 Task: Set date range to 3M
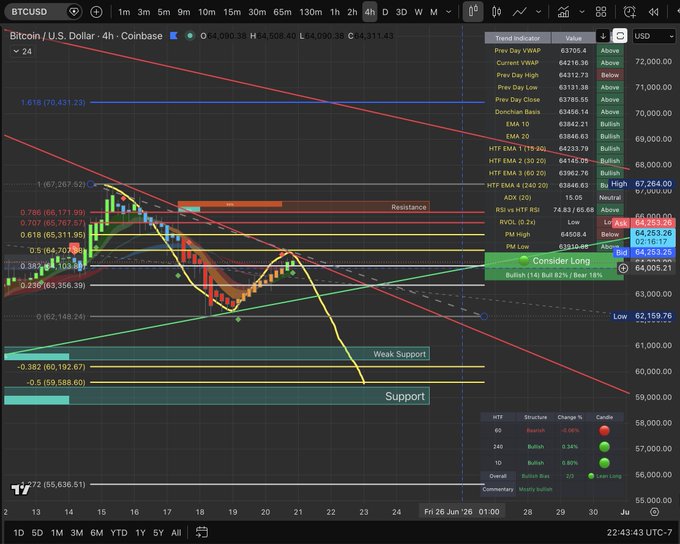(77, 532)
